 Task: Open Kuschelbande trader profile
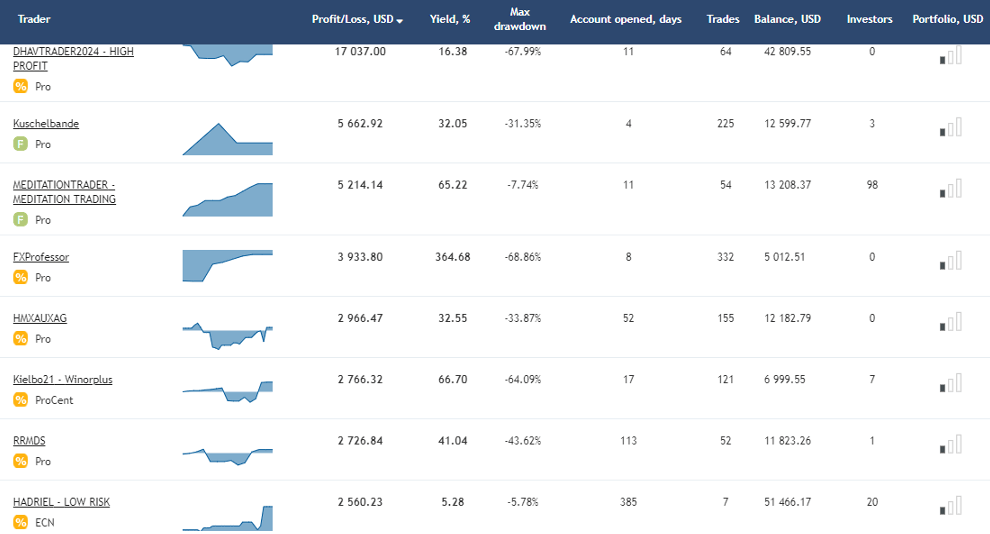coord(46,124)
